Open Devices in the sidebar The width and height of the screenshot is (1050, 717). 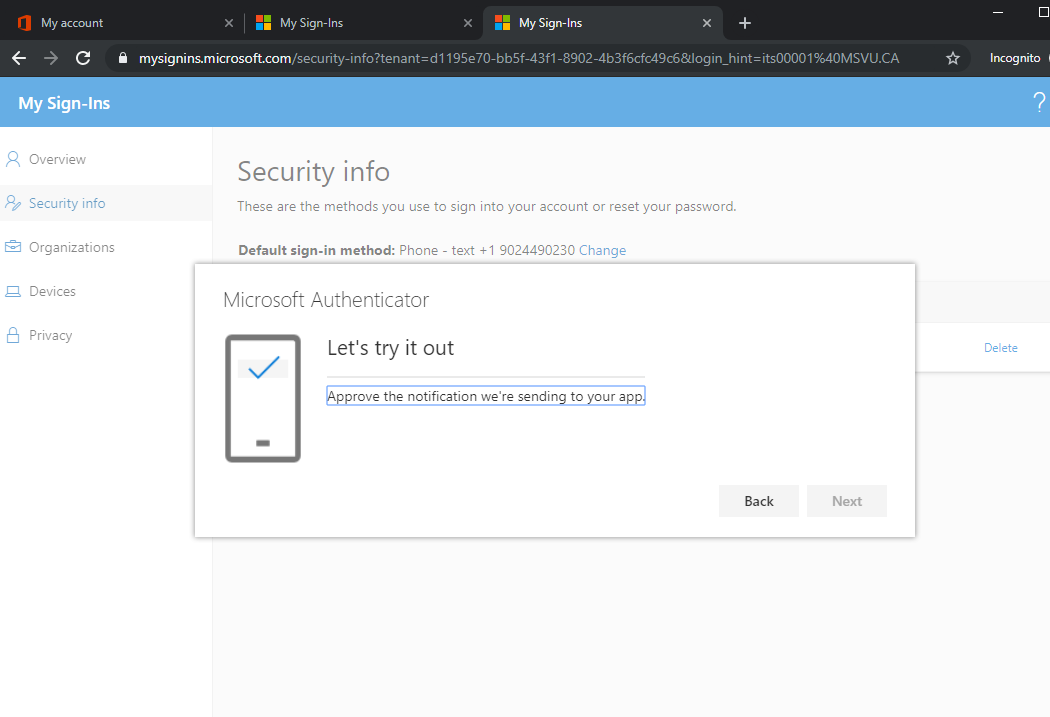[x=52, y=291]
